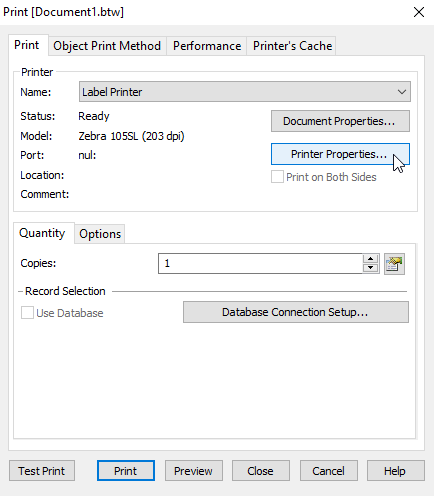Decrease copies with the down arrow
This screenshot has height=496, width=434.
point(370,268)
